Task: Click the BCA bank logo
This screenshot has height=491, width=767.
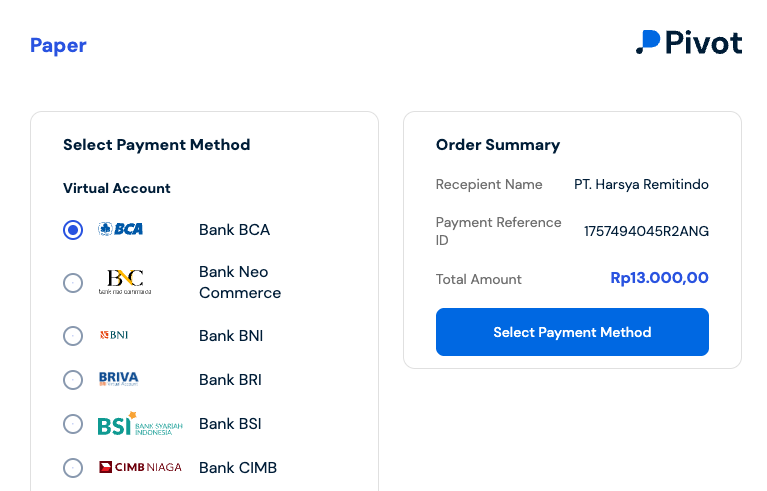Action: click(x=120, y=229)
